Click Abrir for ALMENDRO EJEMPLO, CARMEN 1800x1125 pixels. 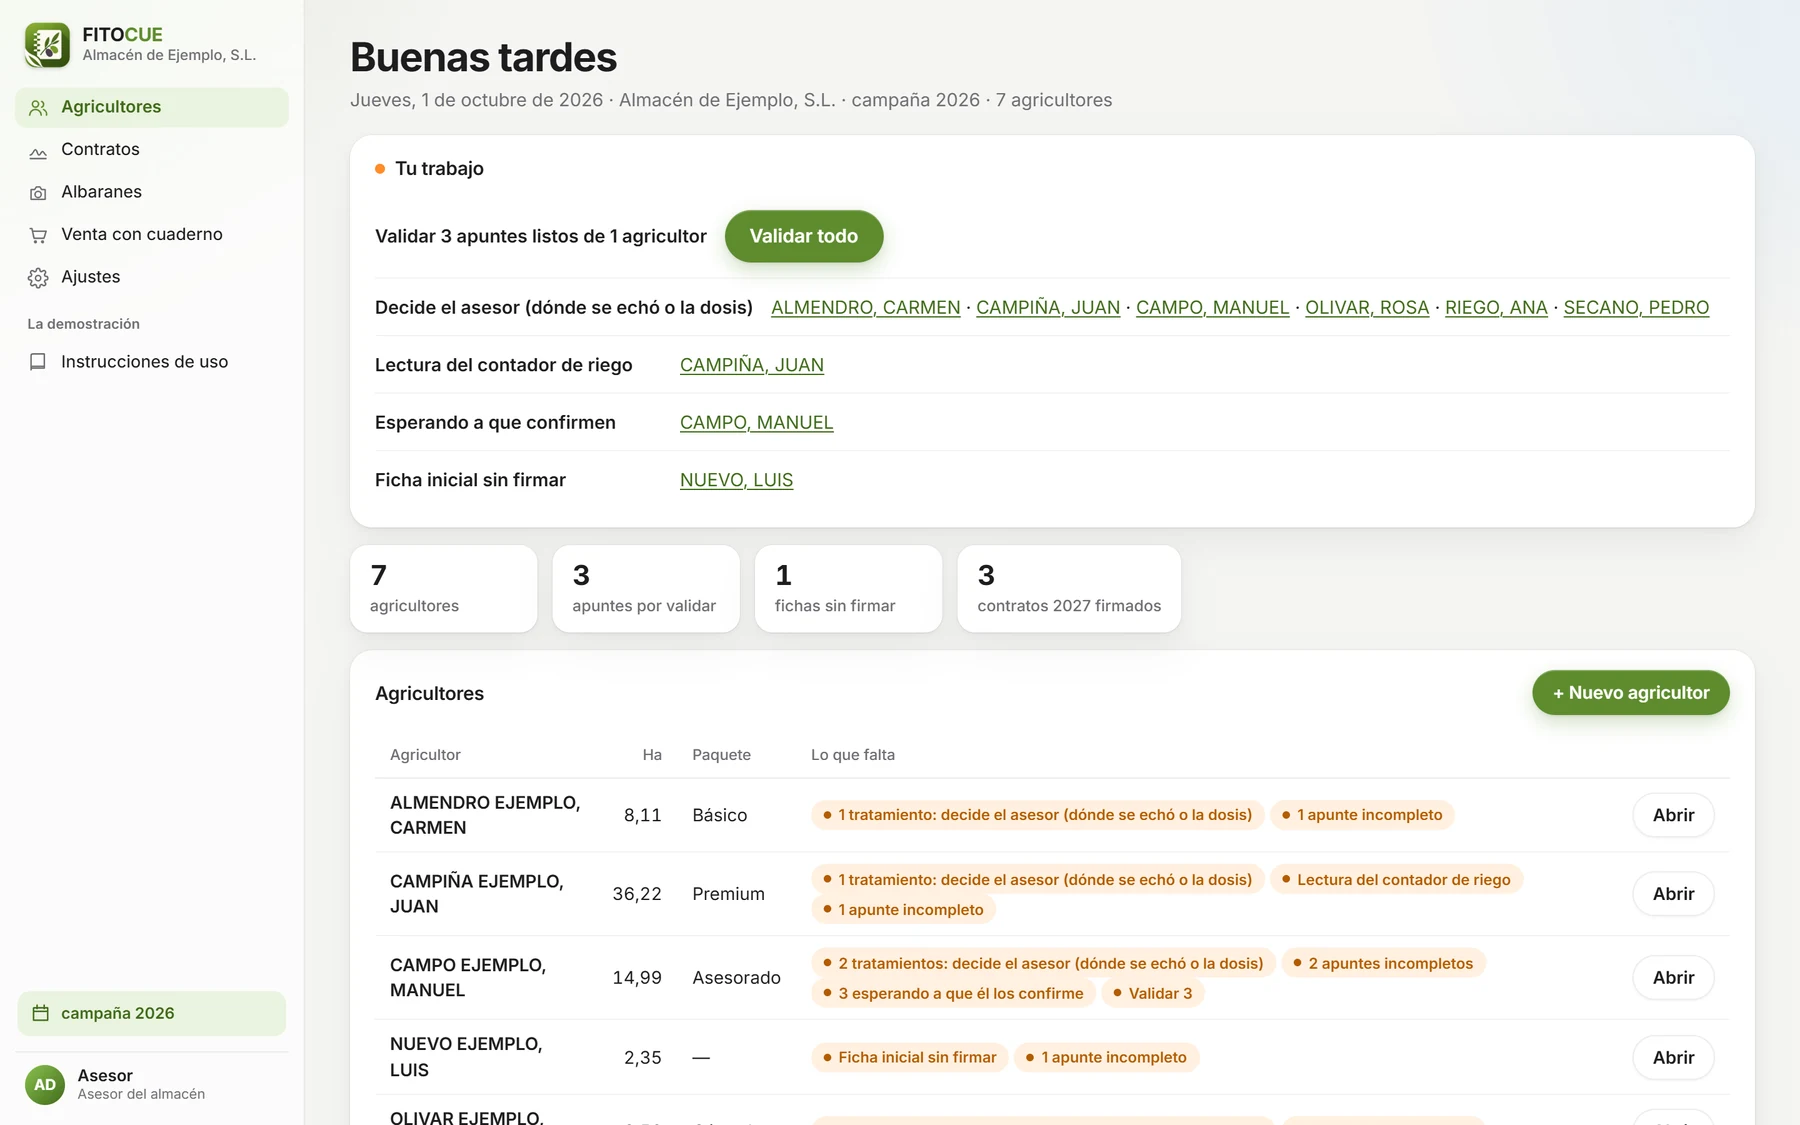click(1673, 815)
